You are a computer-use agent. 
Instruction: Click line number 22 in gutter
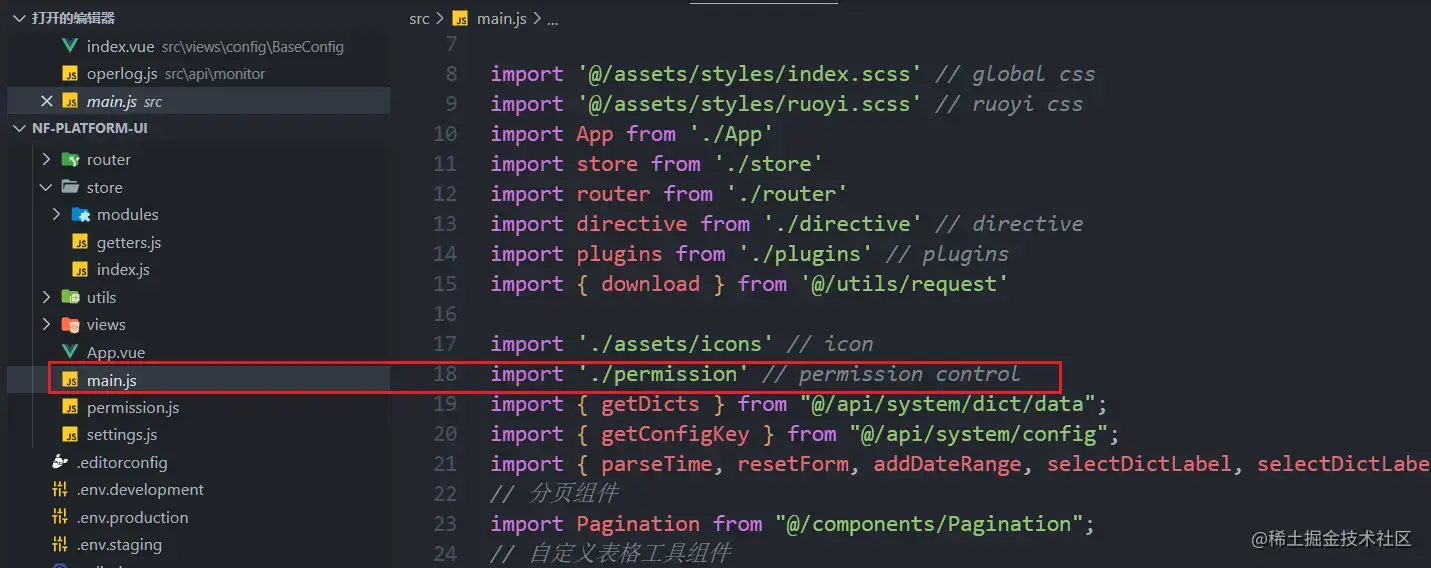(x=445, y=494)
